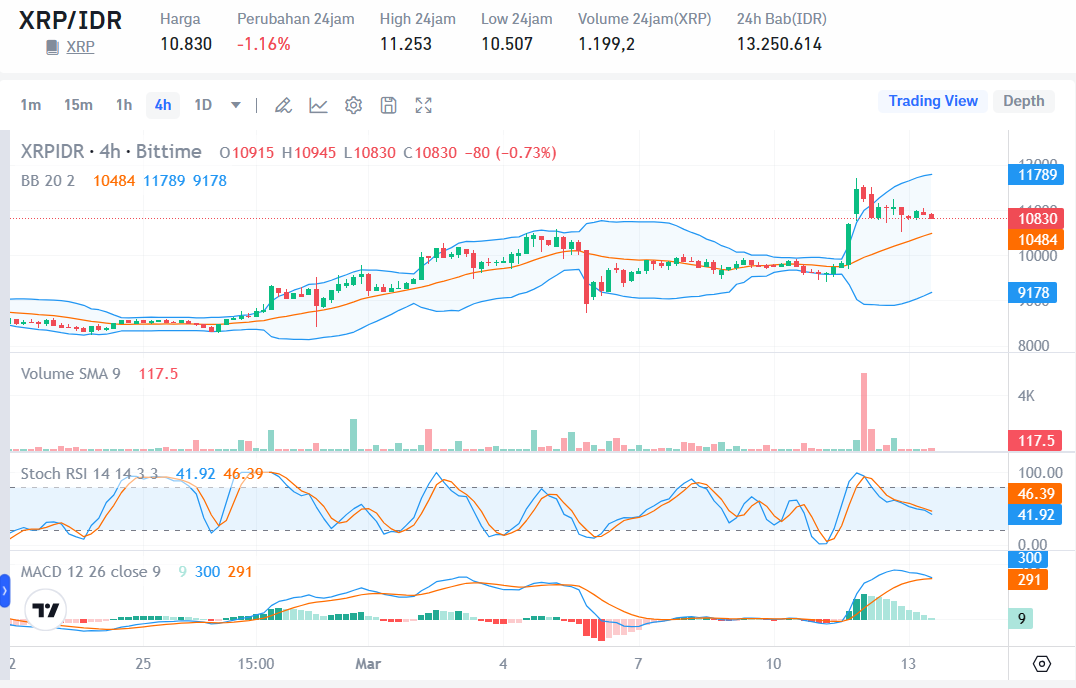The image size is (1076, 688).
Task: Save chart with floppy disk icon
Action: 388,105
